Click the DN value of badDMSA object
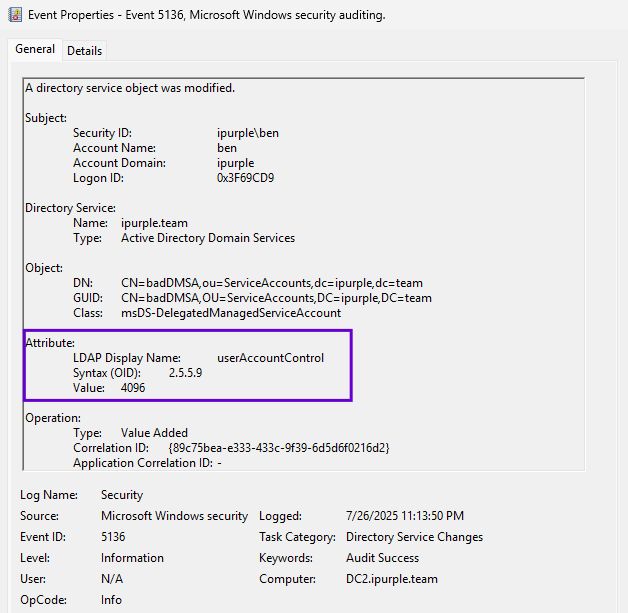628x613 pixels. [271, 283]
